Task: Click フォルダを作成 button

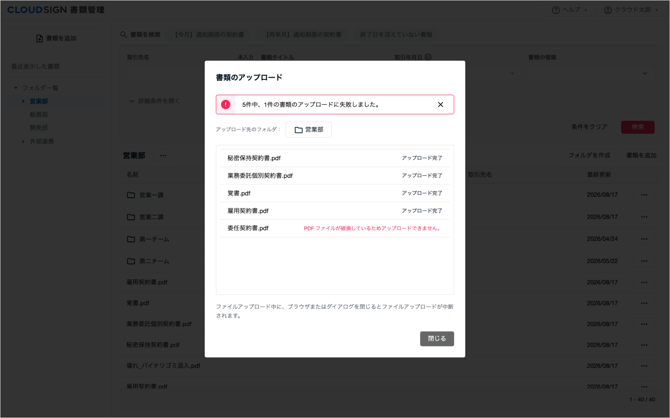Action: click(x=589, y=155)
